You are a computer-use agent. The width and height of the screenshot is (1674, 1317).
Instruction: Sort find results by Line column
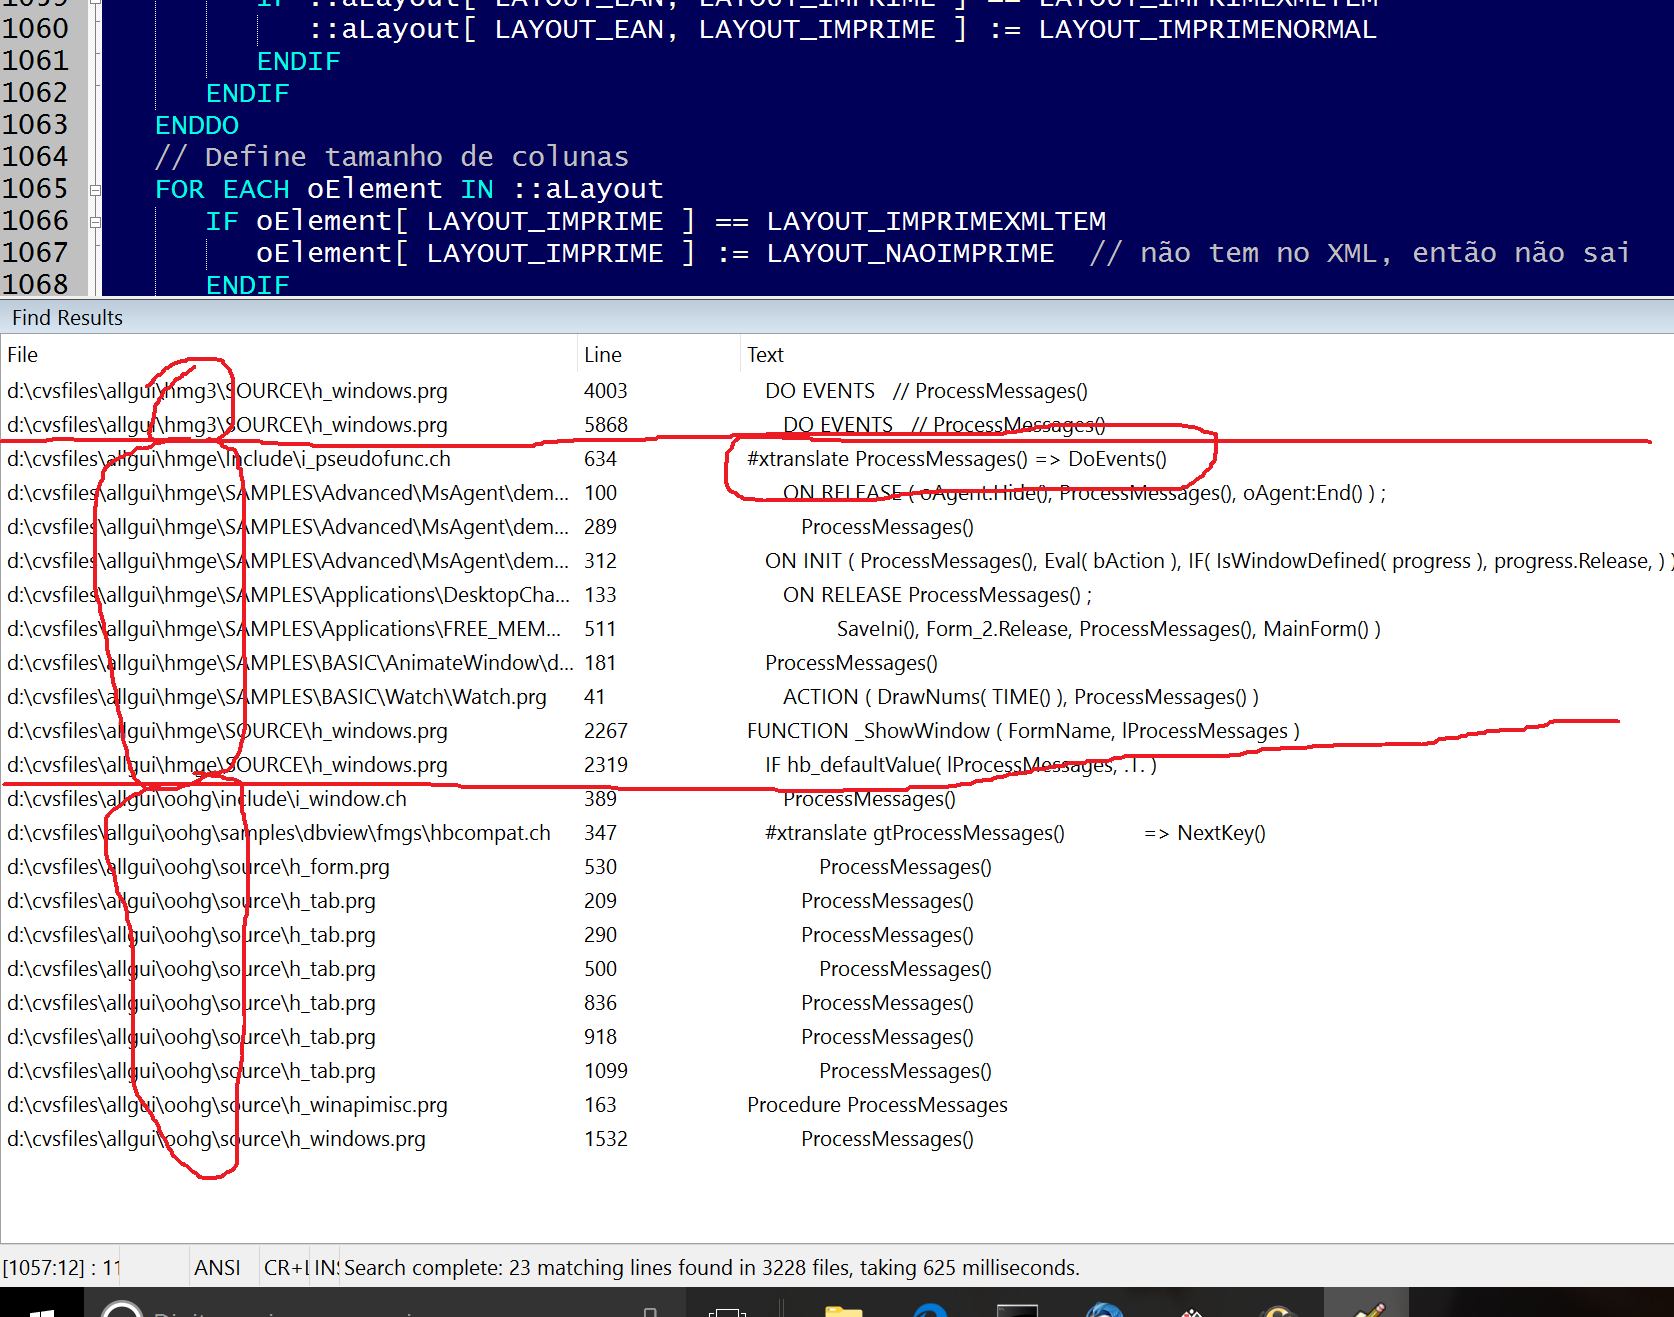[x=602, y=355]
